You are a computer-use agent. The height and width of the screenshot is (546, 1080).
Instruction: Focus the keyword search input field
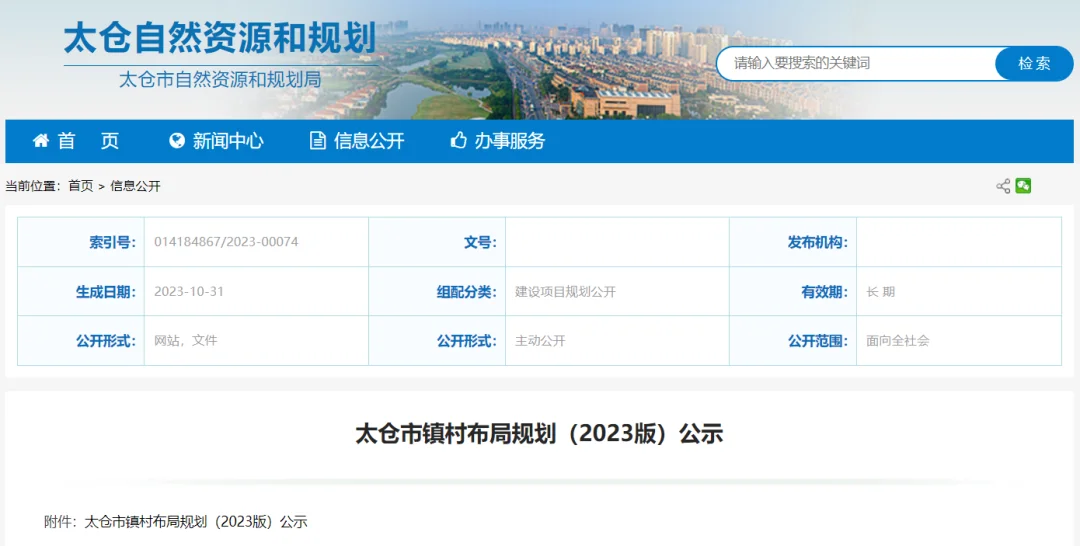tap(856, 63)
